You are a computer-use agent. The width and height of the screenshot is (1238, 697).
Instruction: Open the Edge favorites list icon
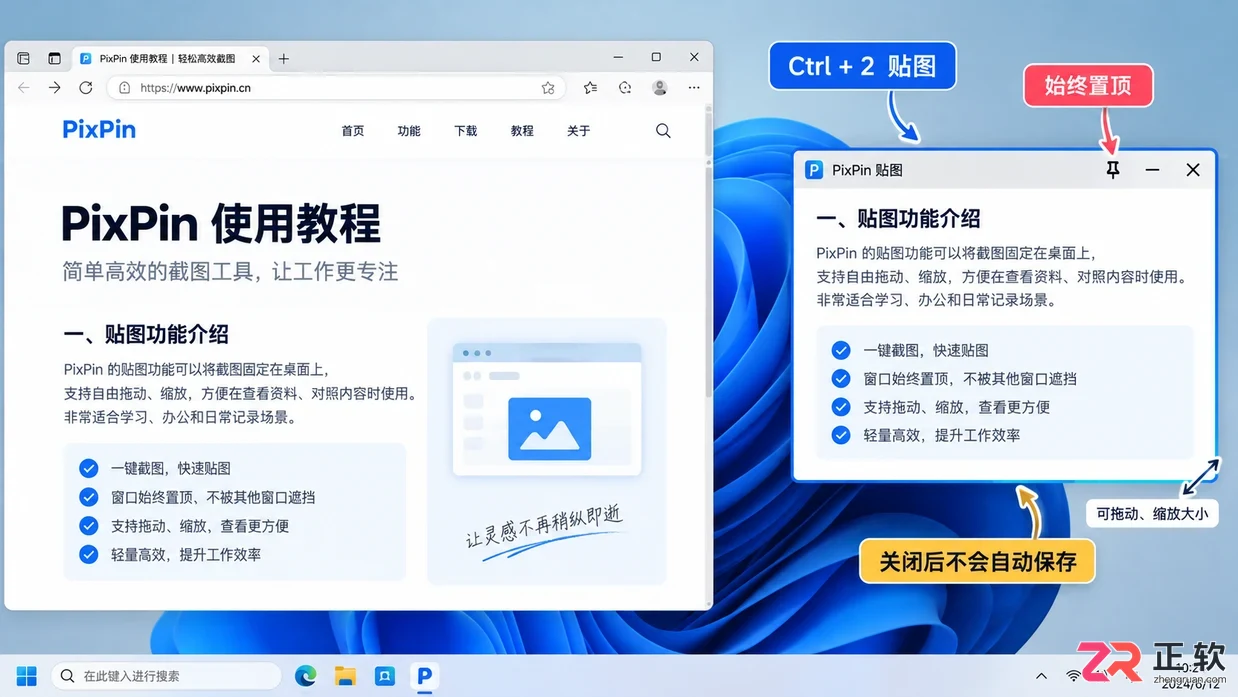591,88
